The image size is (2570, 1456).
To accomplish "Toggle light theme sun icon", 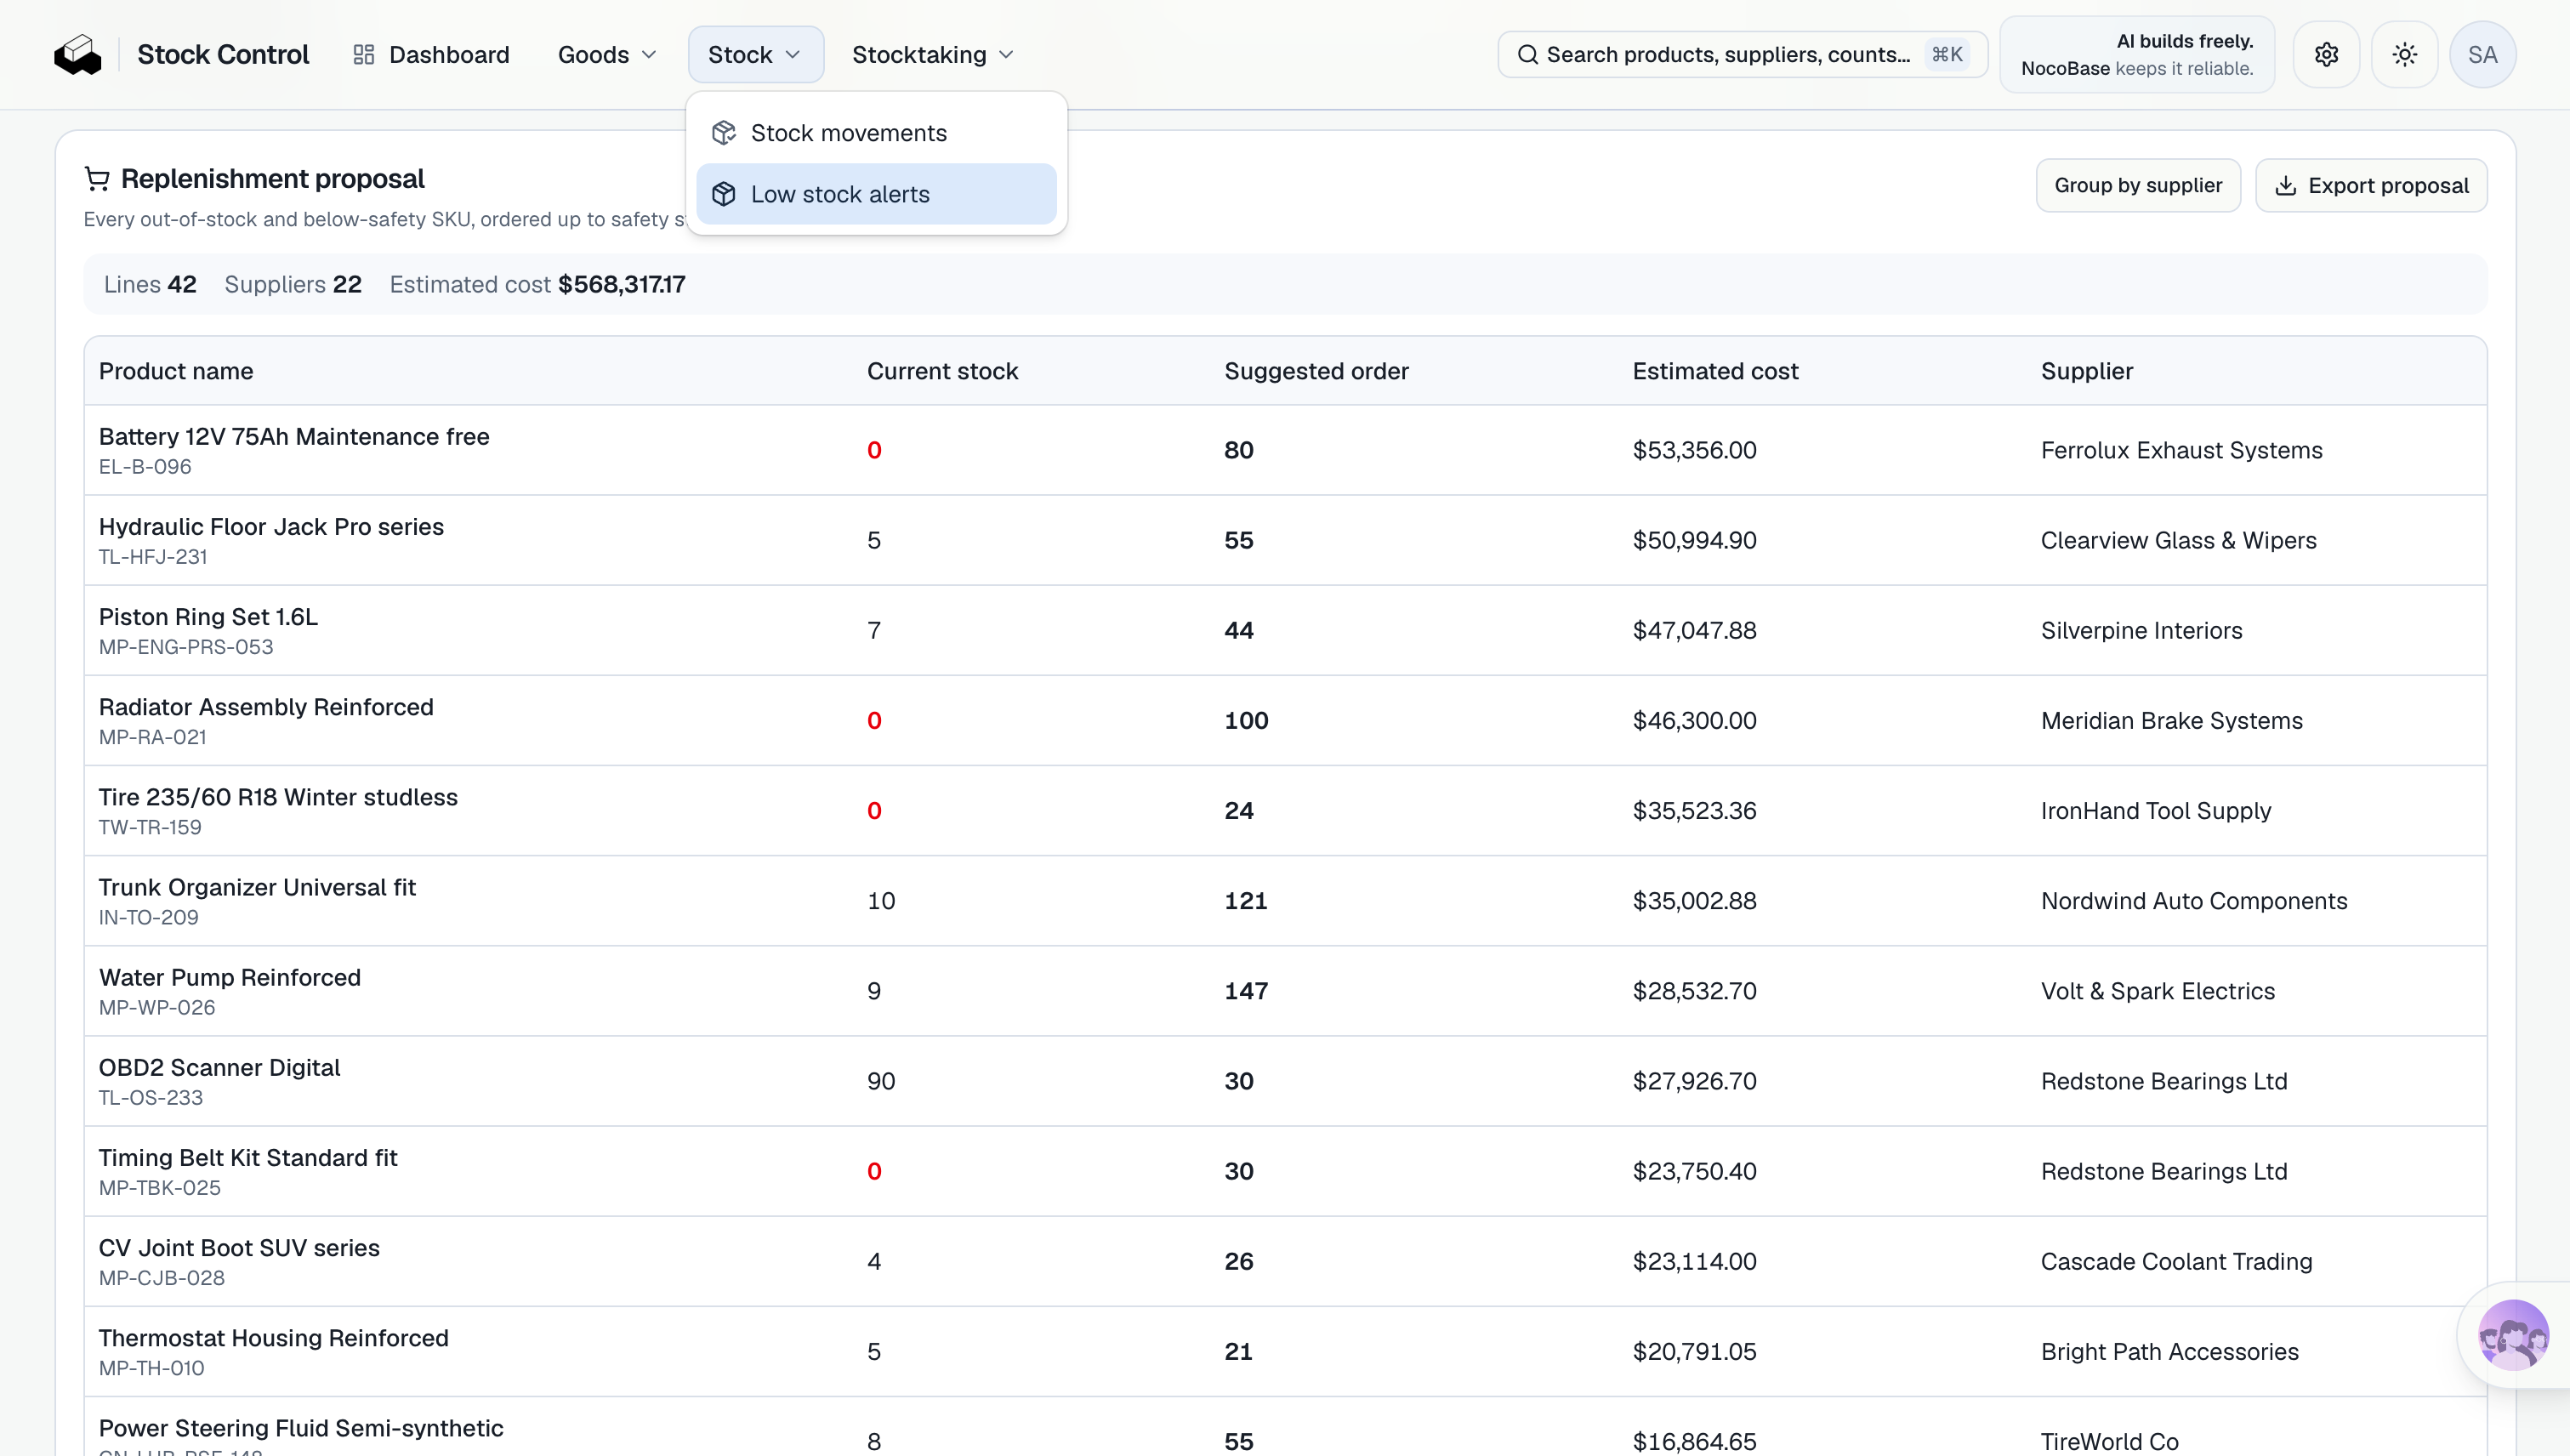I will 2405,55.
